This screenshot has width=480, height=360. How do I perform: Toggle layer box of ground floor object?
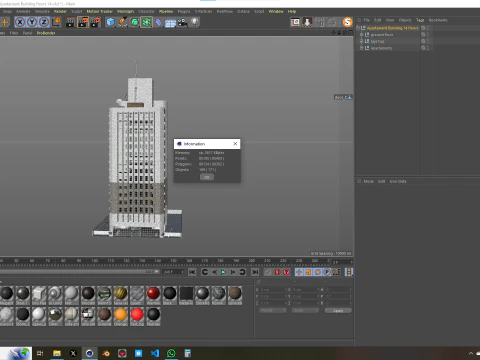423,35
